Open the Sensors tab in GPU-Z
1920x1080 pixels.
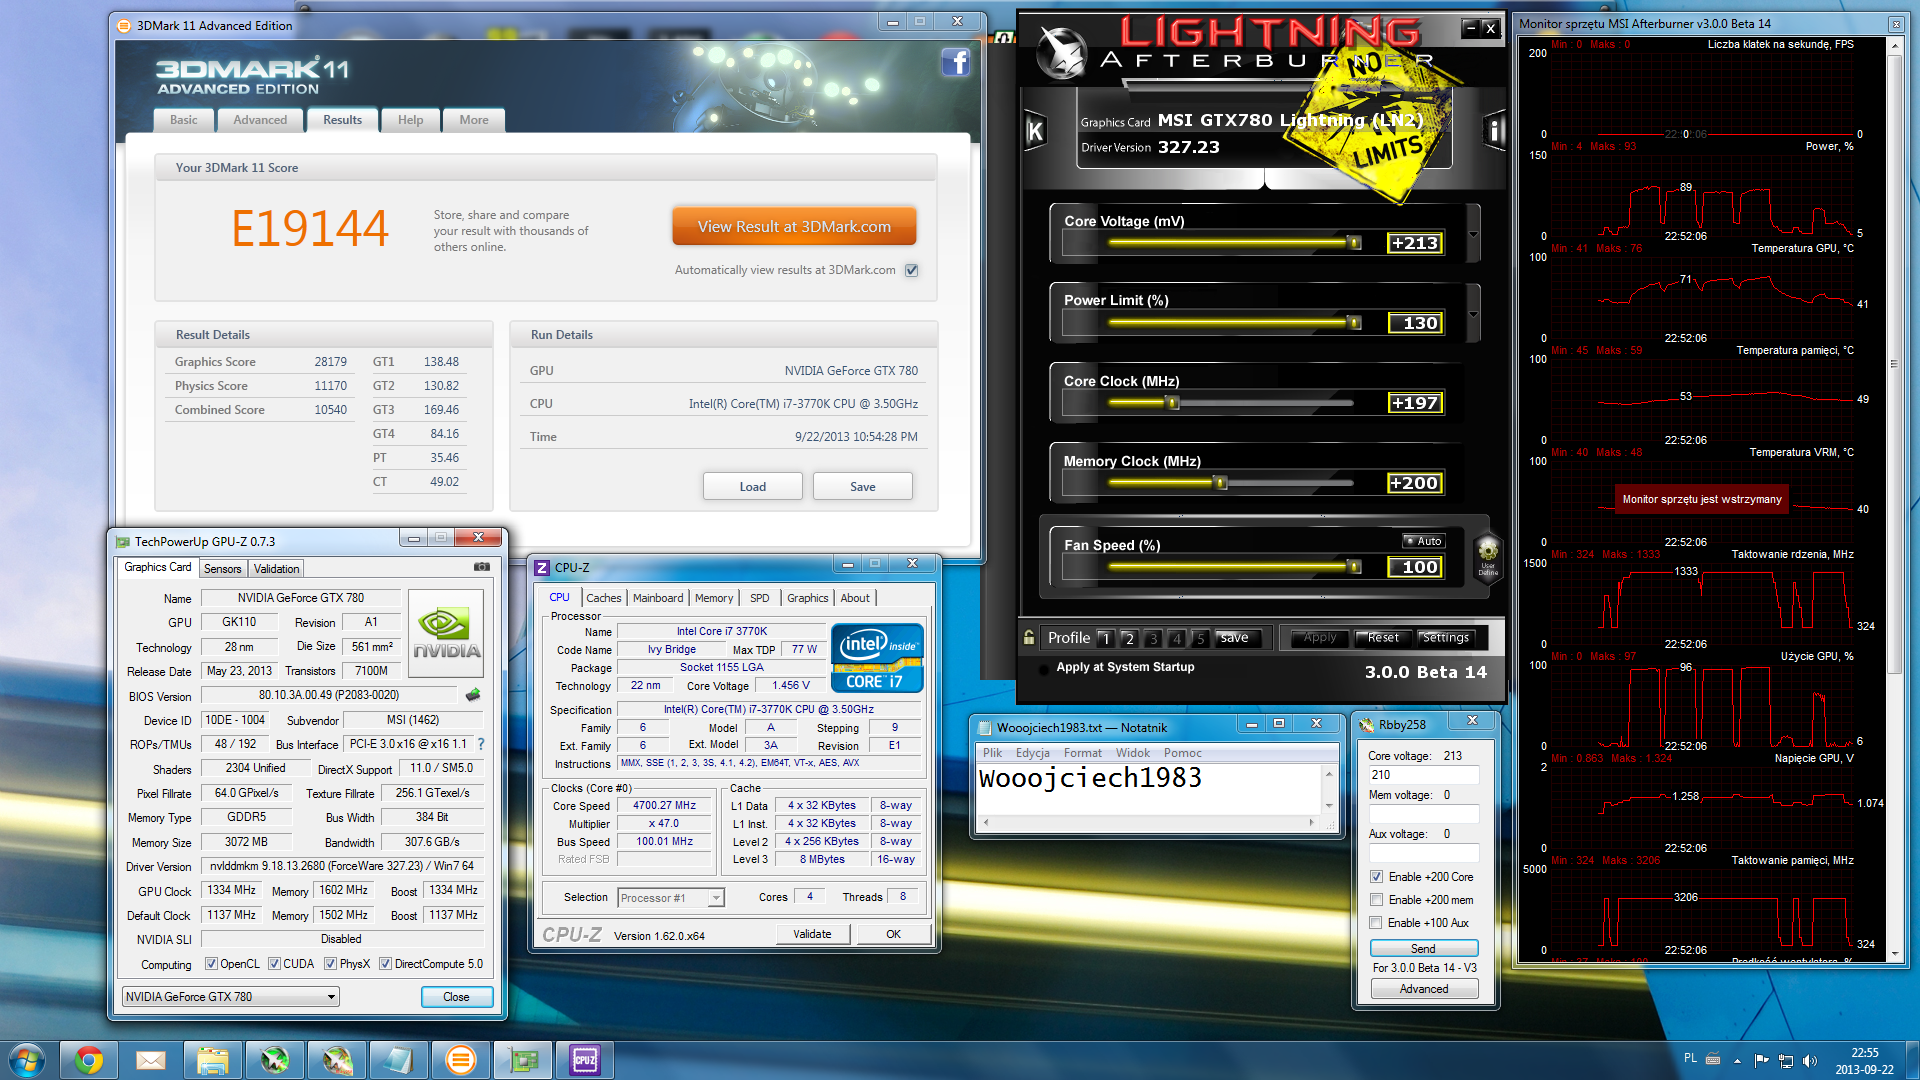[222, 569]
